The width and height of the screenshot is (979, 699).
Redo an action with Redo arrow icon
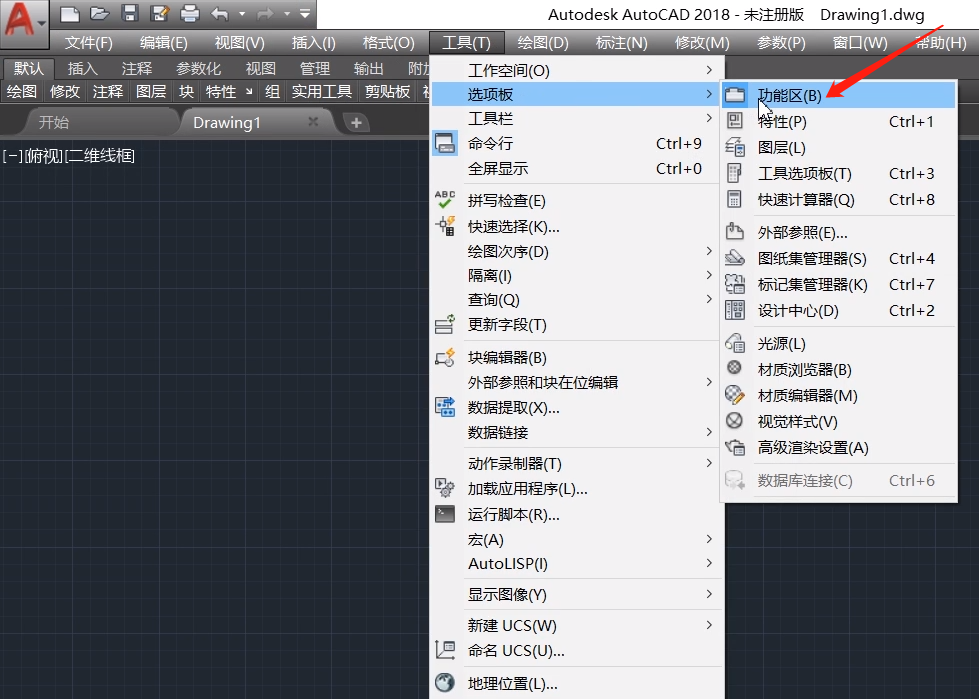[266, 13]
